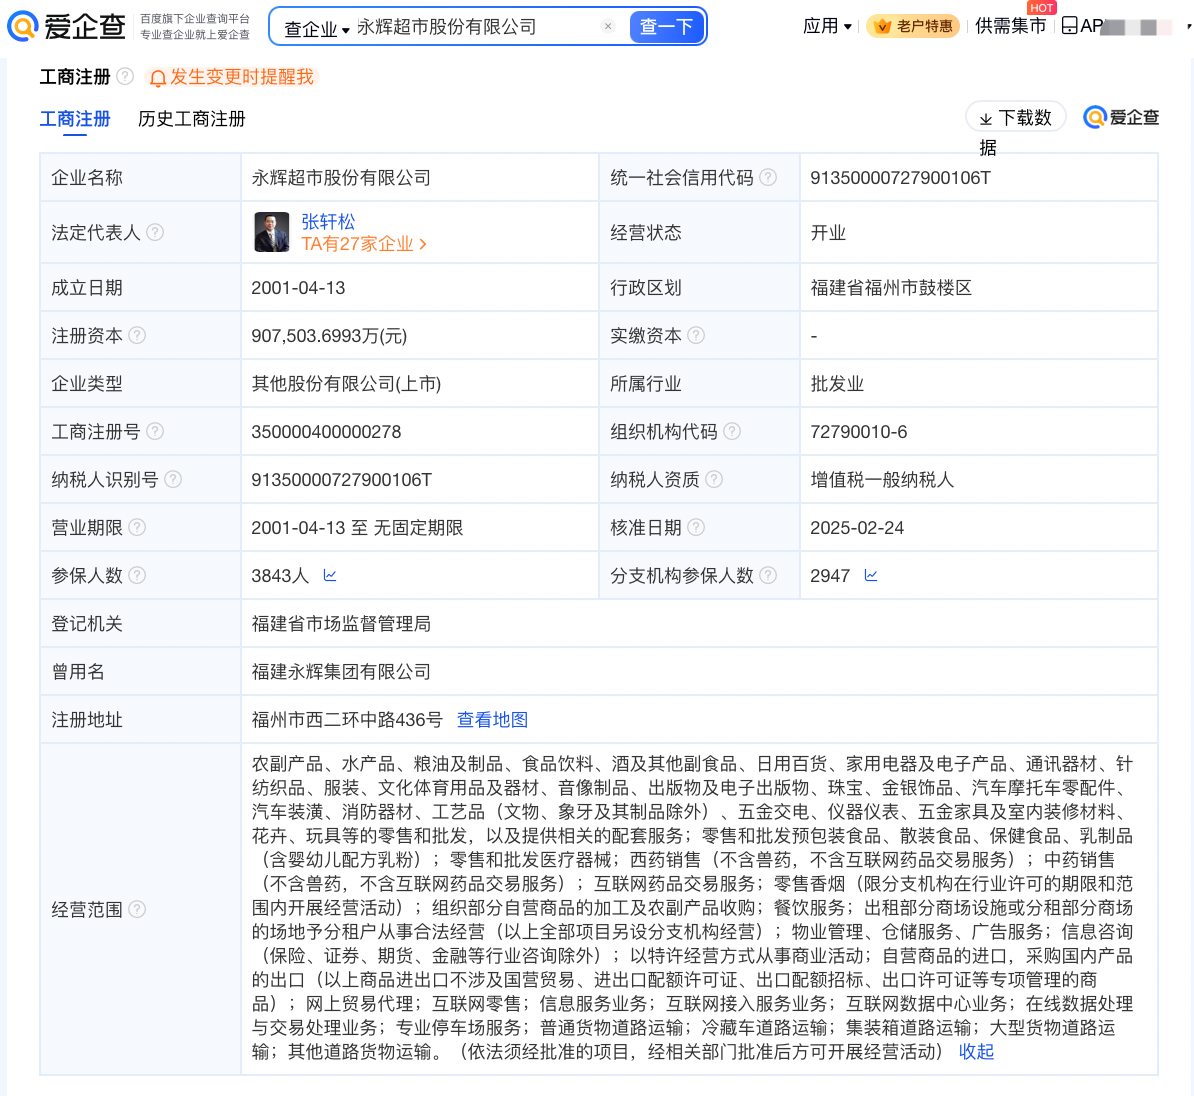
Task: Click the 爱企查 watermark logo near download
Action: (x=1121, y=117)
